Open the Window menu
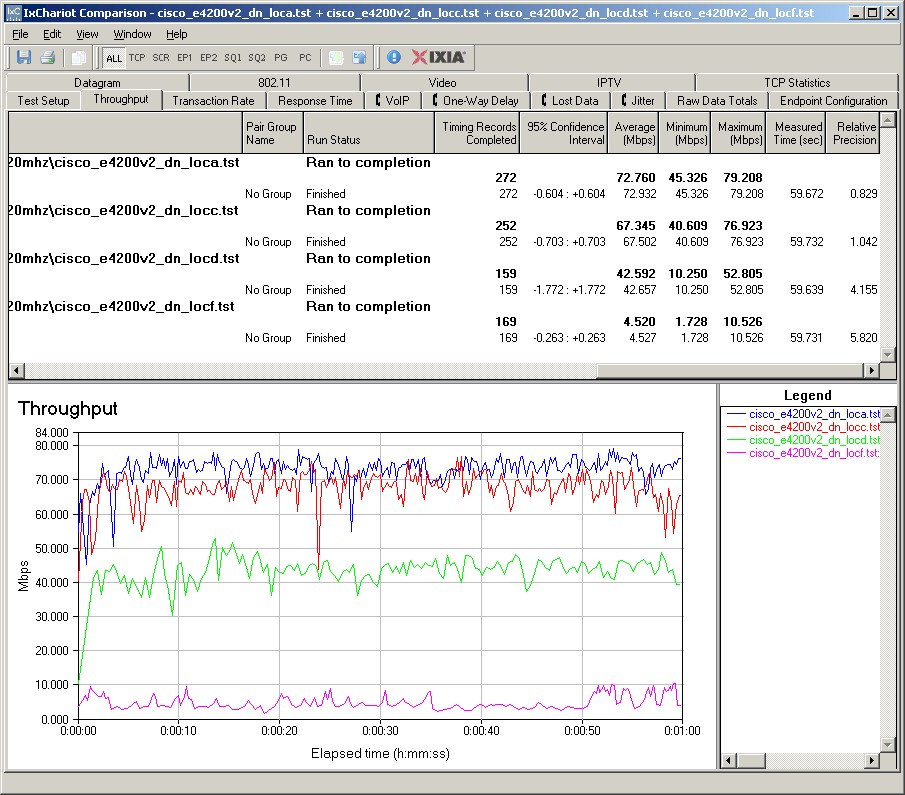The width and height of the screenshot is (905, 795). pyautogui.click(x=132, y=34)
